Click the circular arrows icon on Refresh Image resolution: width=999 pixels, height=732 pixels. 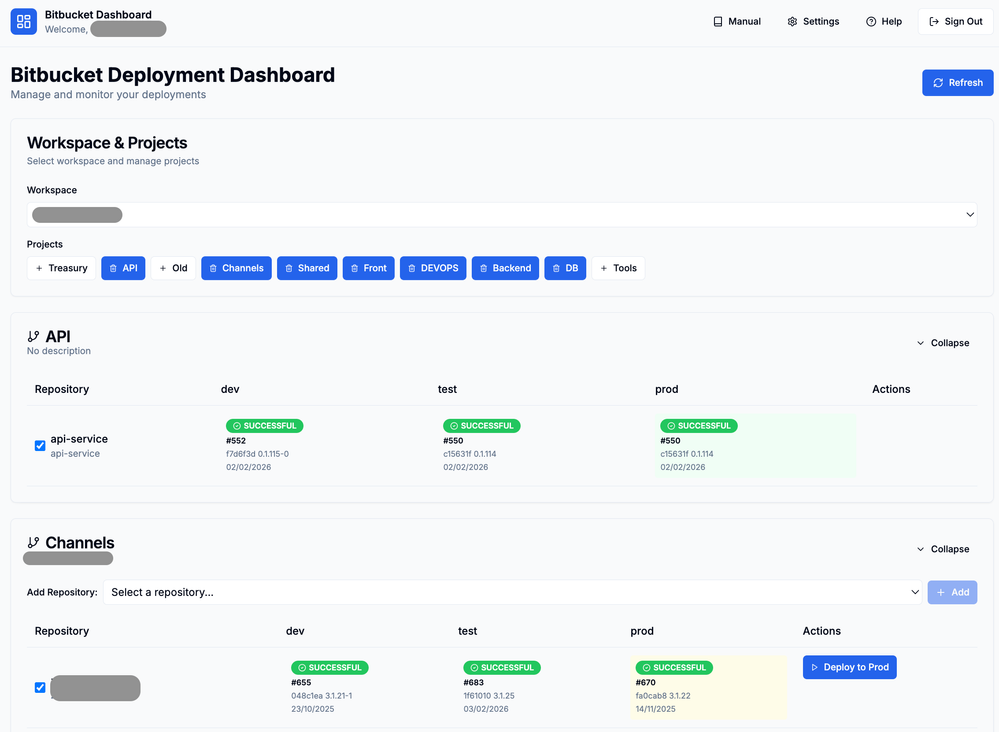[x=938, y=83]
